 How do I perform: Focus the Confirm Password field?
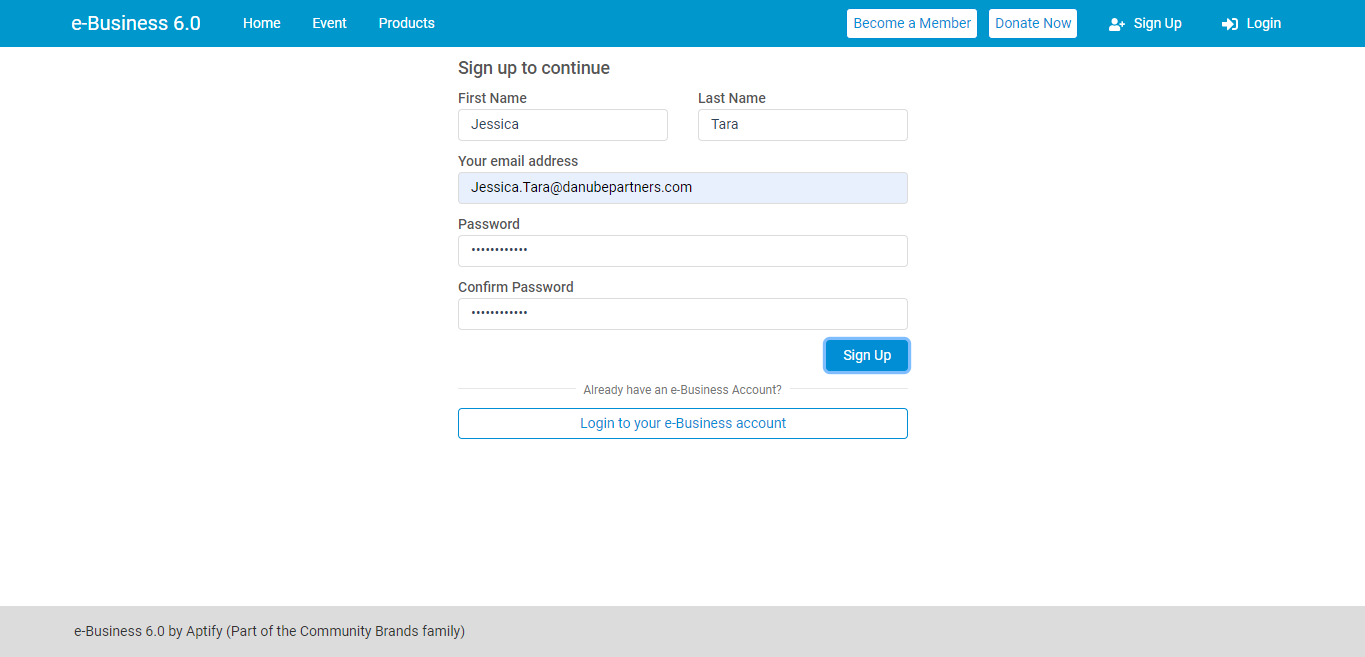tap(683, 314)
